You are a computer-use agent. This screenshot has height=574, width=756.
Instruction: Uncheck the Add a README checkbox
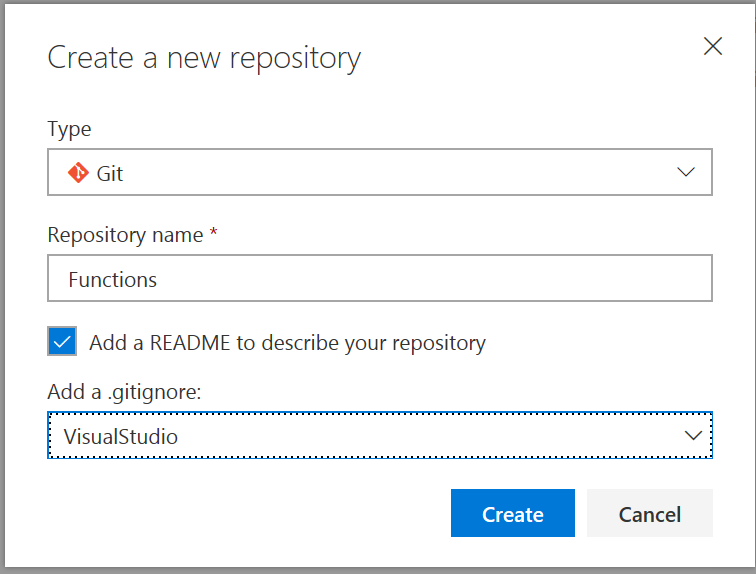[x=61, y=342]
